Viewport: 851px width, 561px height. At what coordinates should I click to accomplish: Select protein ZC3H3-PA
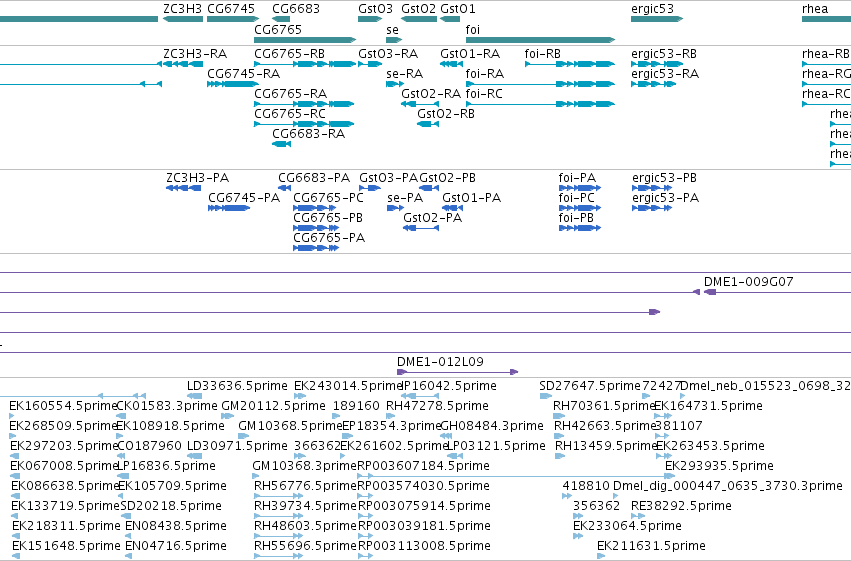coord(183,188)
